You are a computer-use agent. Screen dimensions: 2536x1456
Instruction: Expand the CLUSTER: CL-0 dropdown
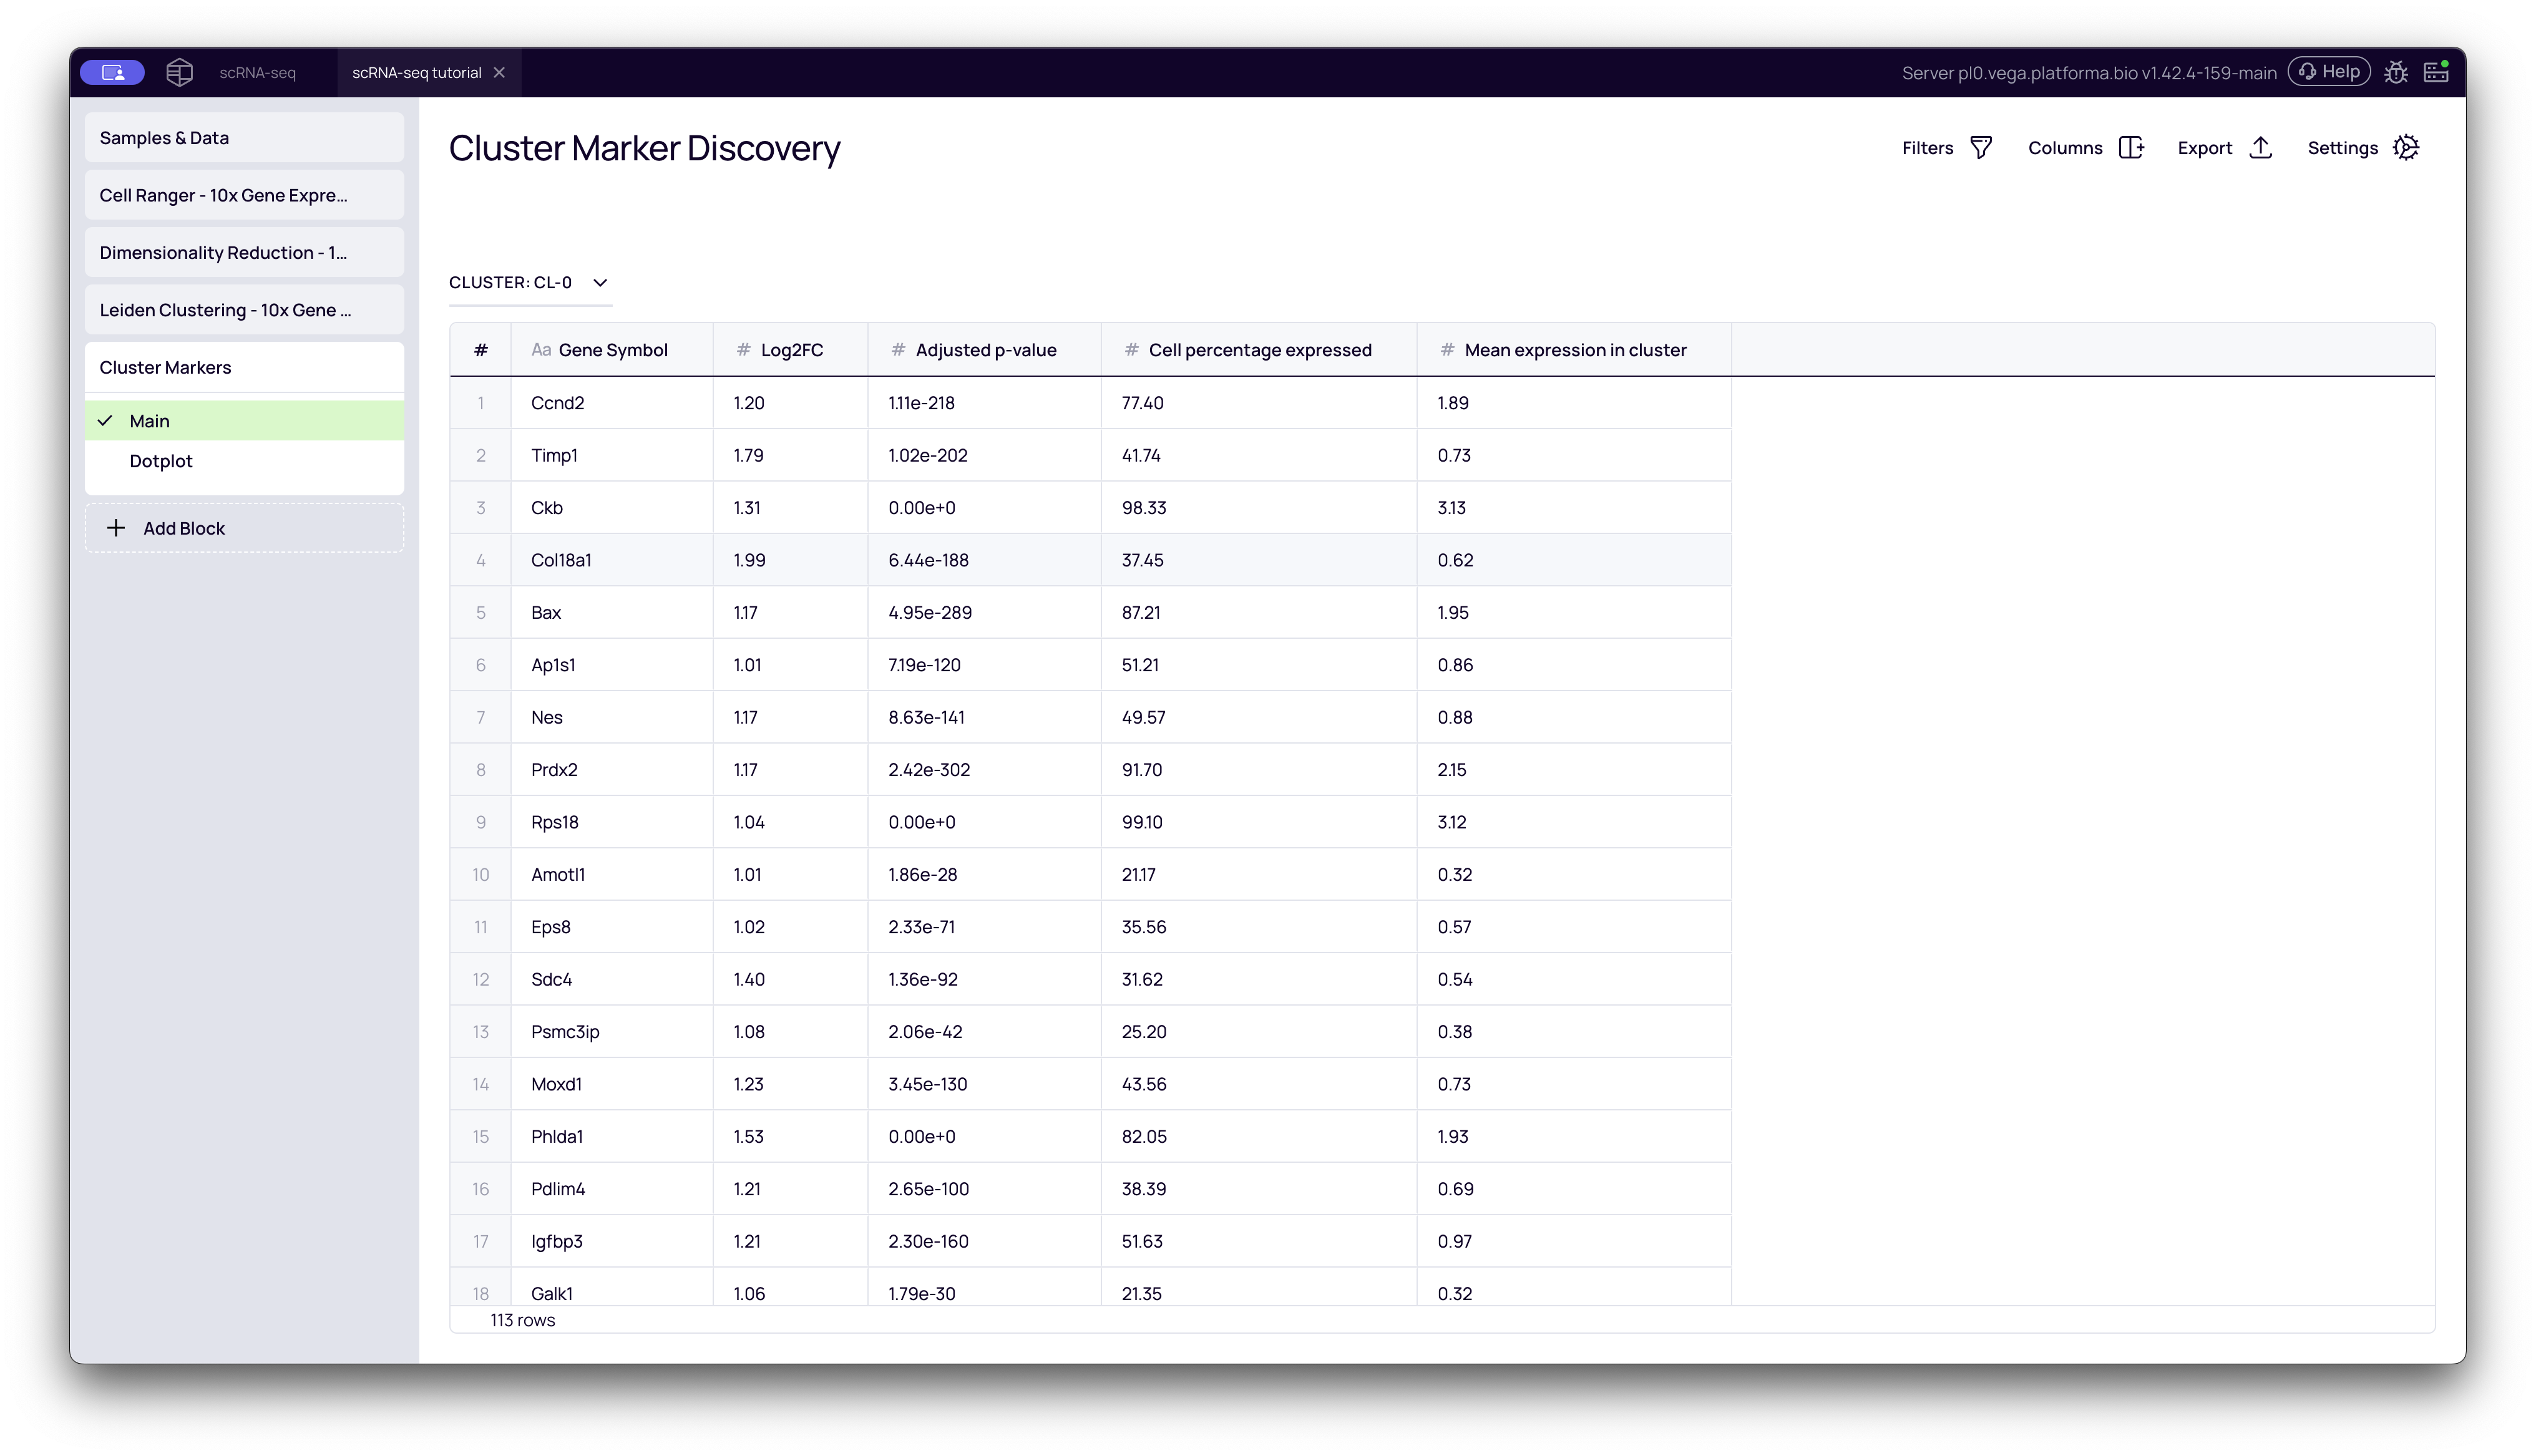click(x=600, y=282)
